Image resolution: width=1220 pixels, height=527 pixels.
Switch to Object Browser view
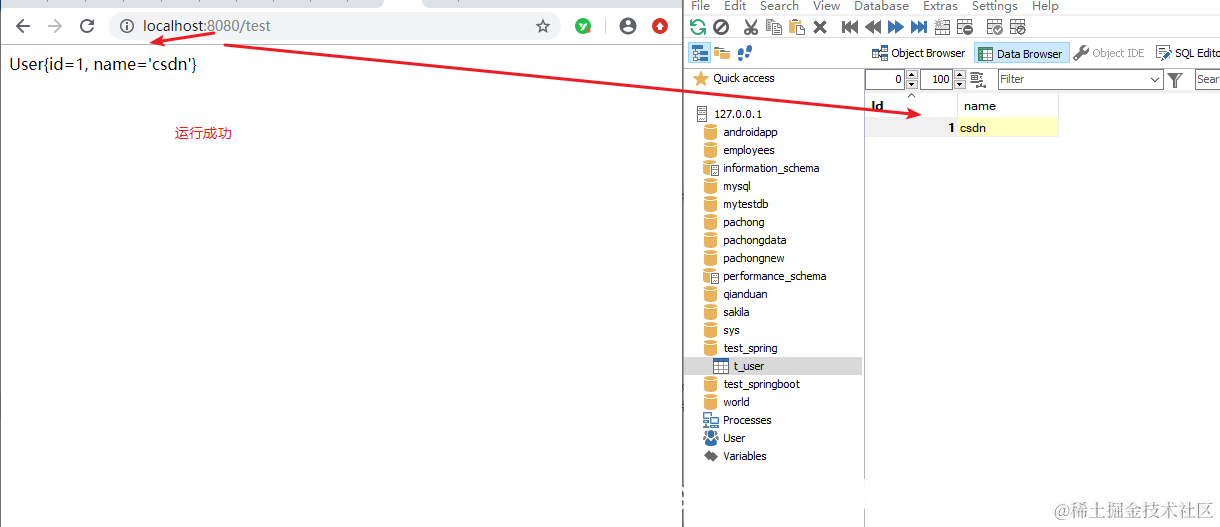(x=919, y=53)
